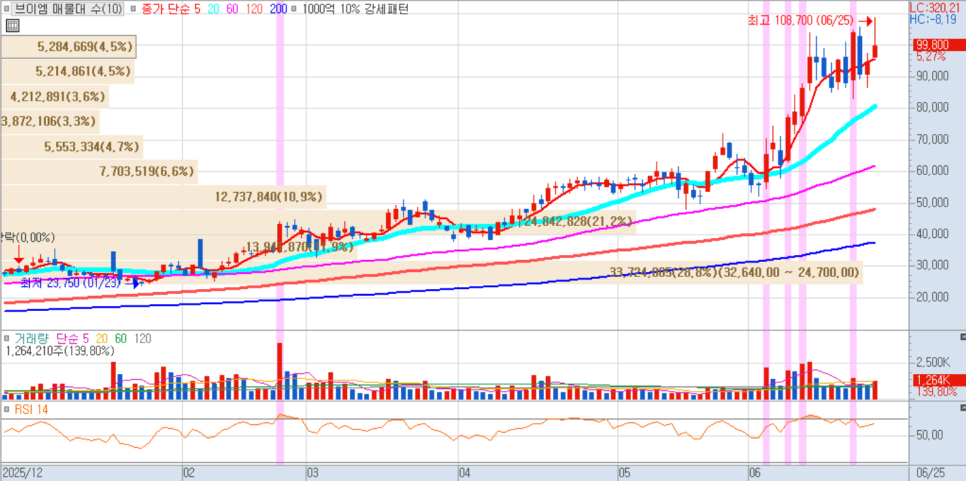Click the 60,000 price axis label
This screenshot has width=966, height=481.
coord(932,171)
